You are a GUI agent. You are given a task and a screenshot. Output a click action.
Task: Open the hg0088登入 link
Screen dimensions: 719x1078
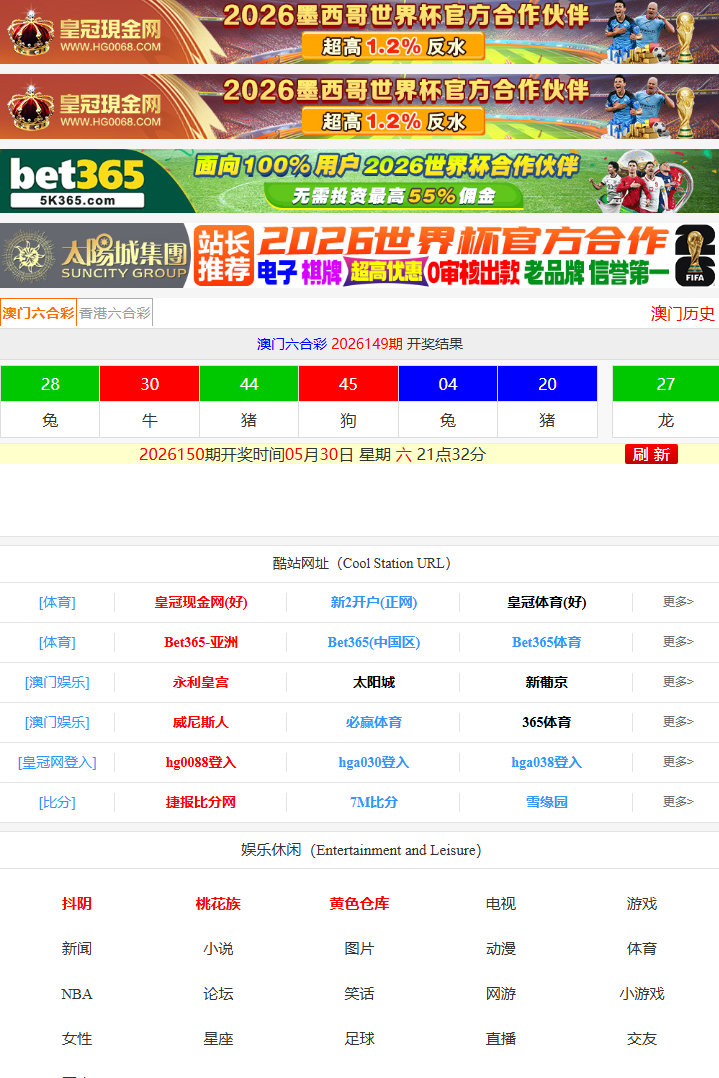[201, 762]
